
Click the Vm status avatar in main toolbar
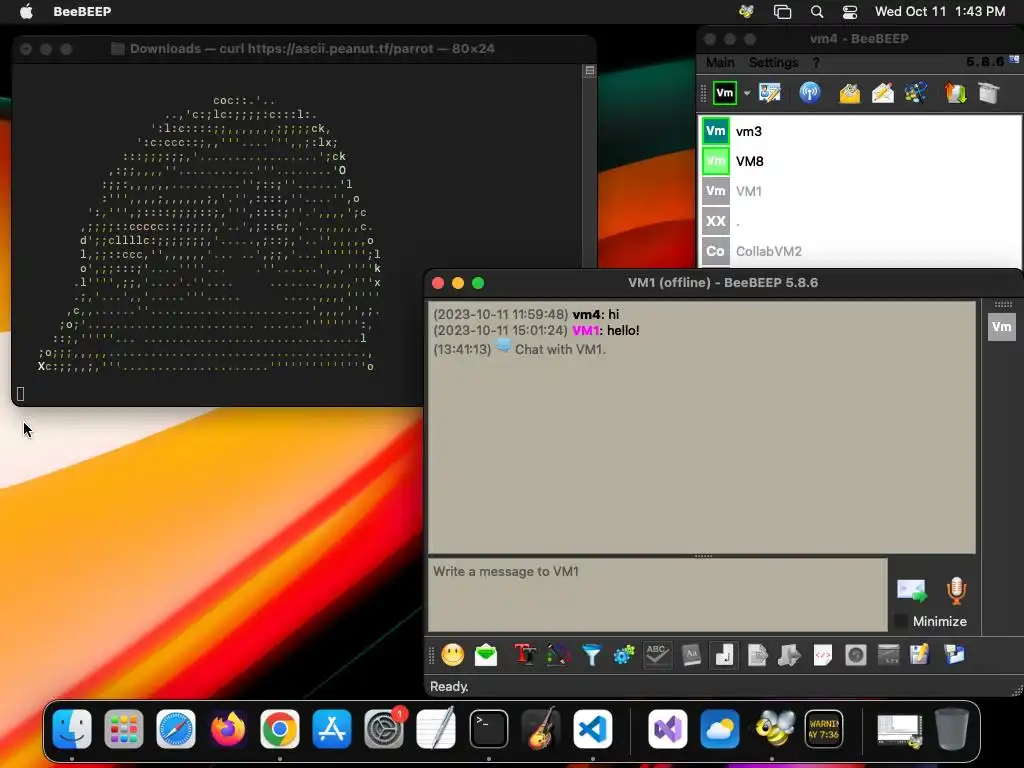[725, 93]
